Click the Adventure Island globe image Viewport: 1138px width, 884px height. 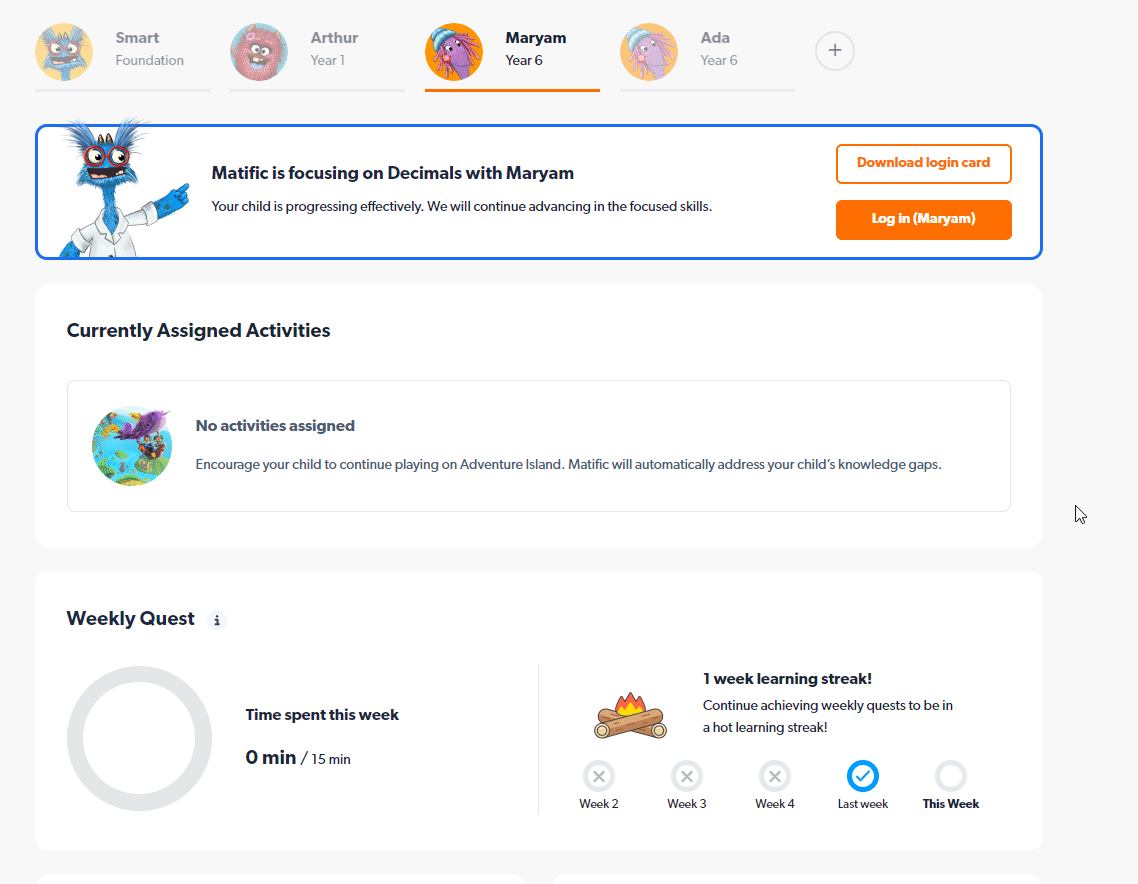pos(132,446)
